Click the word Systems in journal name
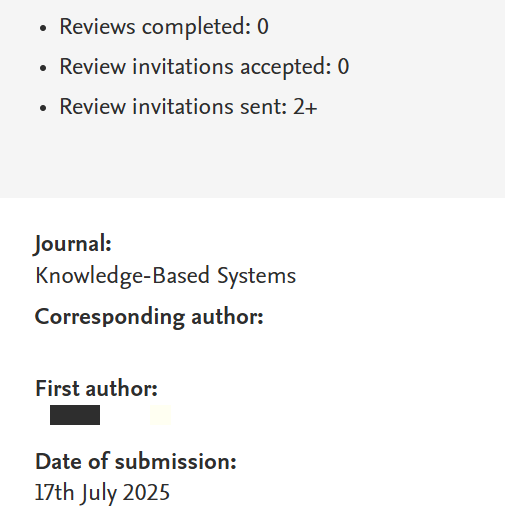The width and height of the screenshot is (505, 525). [257, 276]
